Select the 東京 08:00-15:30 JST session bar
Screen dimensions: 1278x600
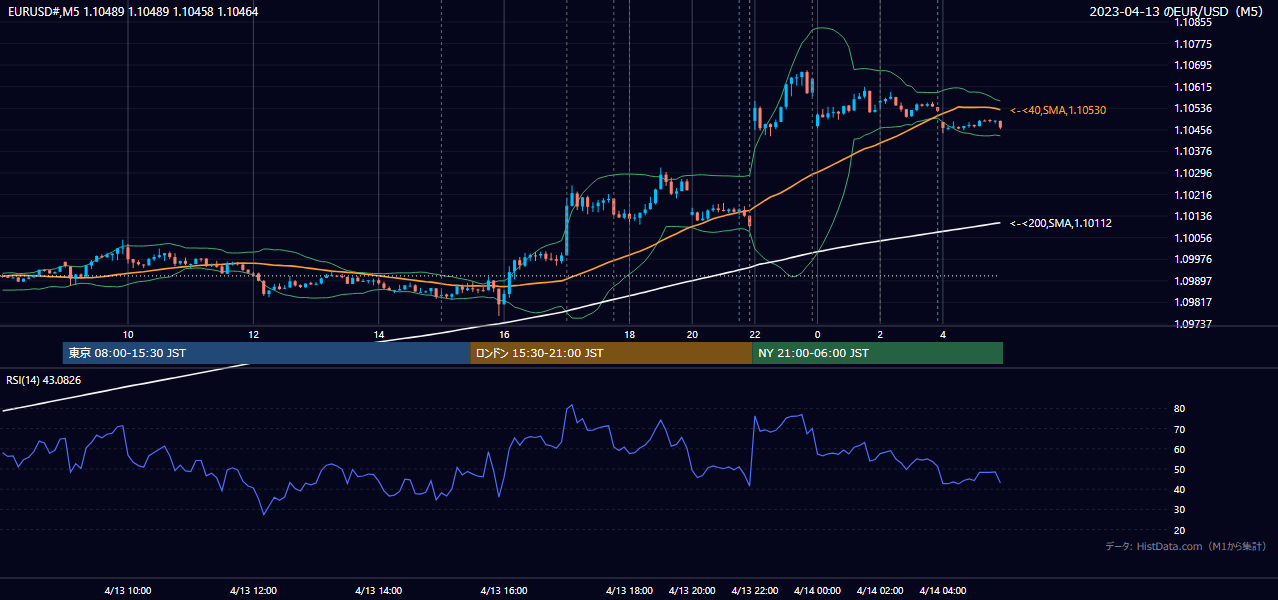tap(266, 353)
